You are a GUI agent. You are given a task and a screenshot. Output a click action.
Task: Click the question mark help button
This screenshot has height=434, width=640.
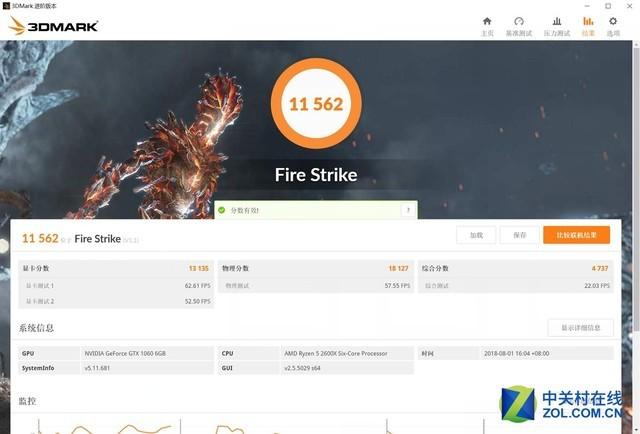(408, 210)
